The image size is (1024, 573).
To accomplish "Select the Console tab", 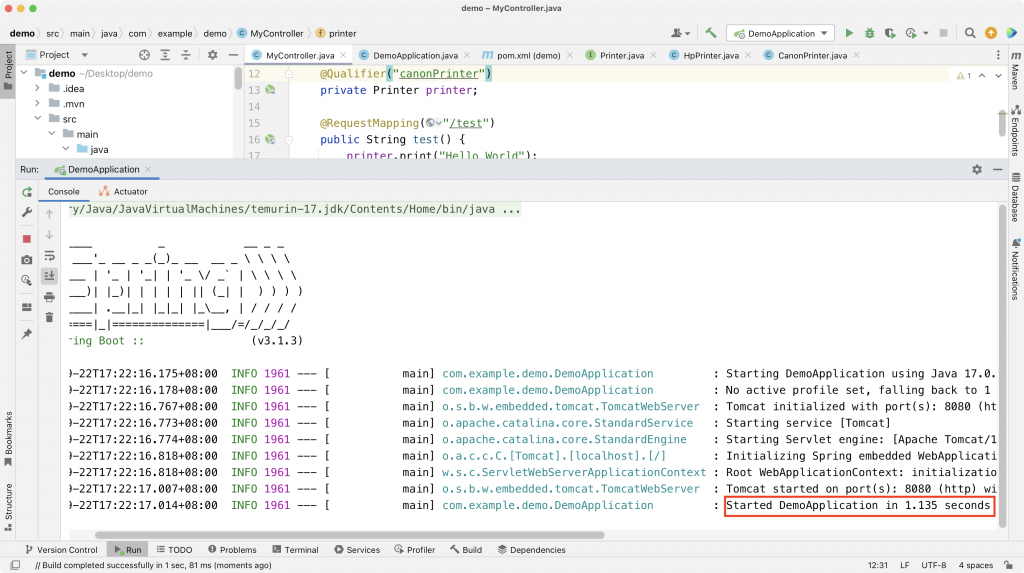I will coord(63,191).
